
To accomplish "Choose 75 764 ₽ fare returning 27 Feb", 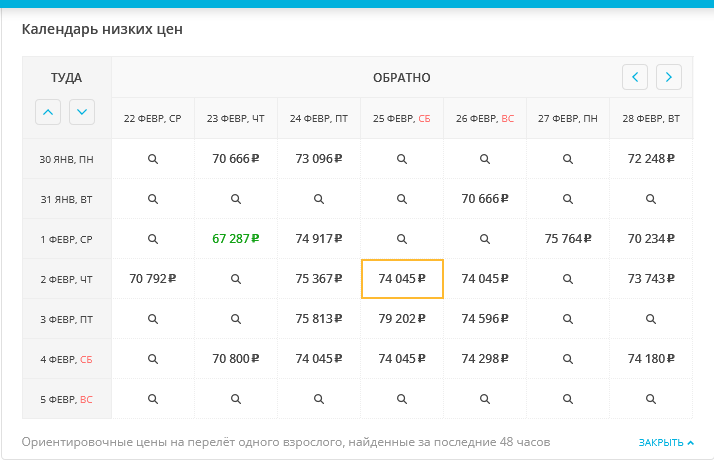I will pyautogui.click(x=568, y=239).
